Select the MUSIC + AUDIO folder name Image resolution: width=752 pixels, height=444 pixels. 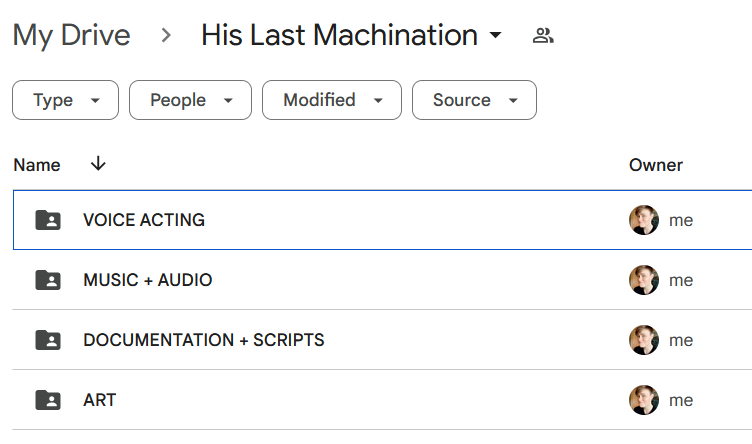[x=148, y=280]
